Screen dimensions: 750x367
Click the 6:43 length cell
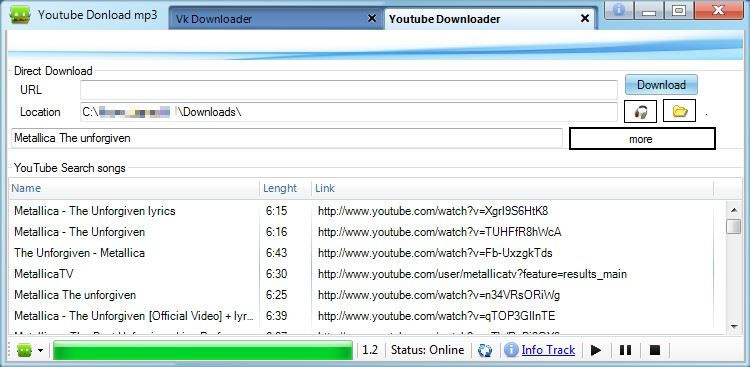276,253
